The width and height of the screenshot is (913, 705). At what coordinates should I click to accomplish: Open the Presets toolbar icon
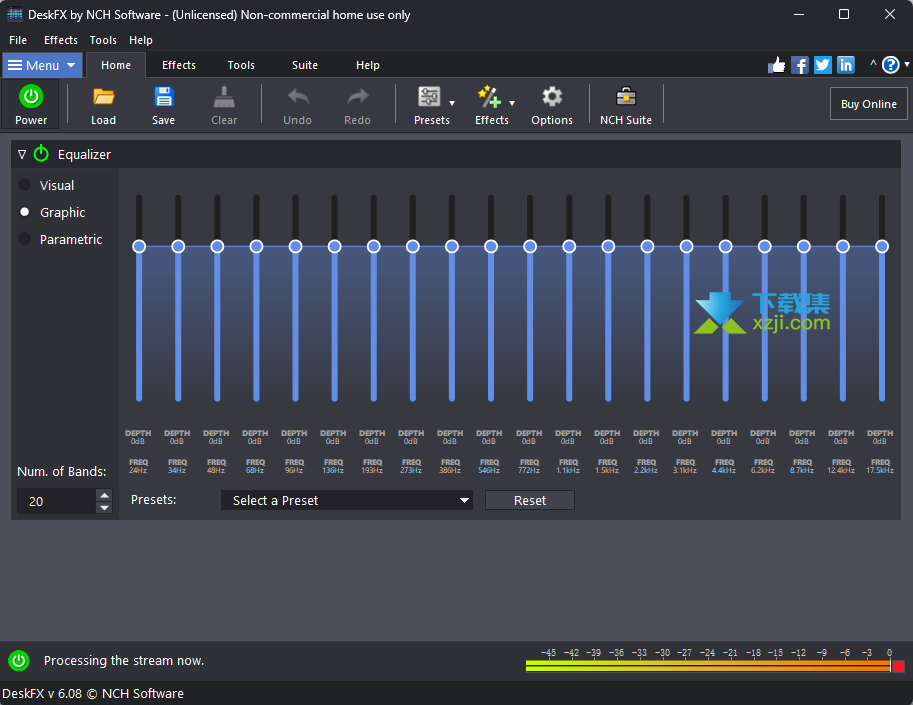[x=429, y=97]
